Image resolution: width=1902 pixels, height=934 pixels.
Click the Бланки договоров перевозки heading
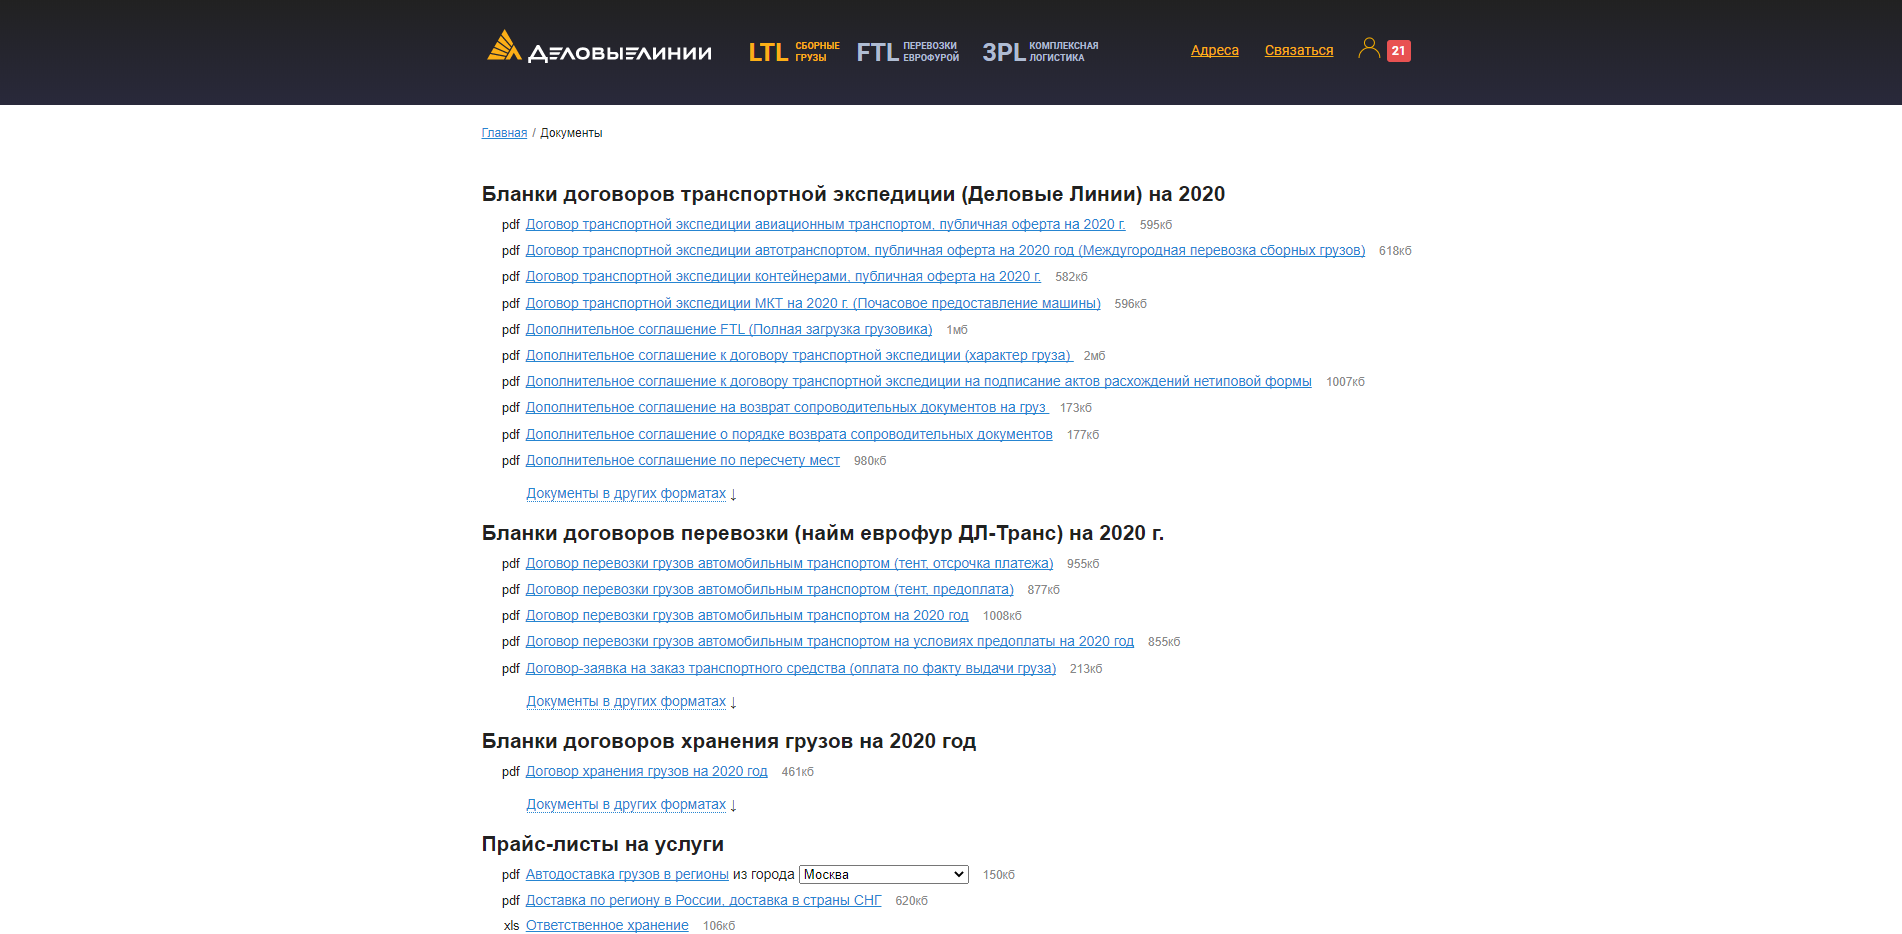[x=823, y=533]
